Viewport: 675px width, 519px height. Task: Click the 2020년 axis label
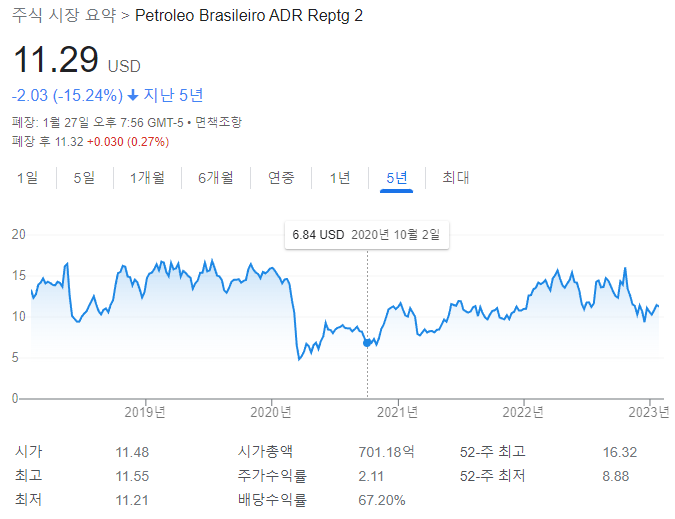click(271, 412)
